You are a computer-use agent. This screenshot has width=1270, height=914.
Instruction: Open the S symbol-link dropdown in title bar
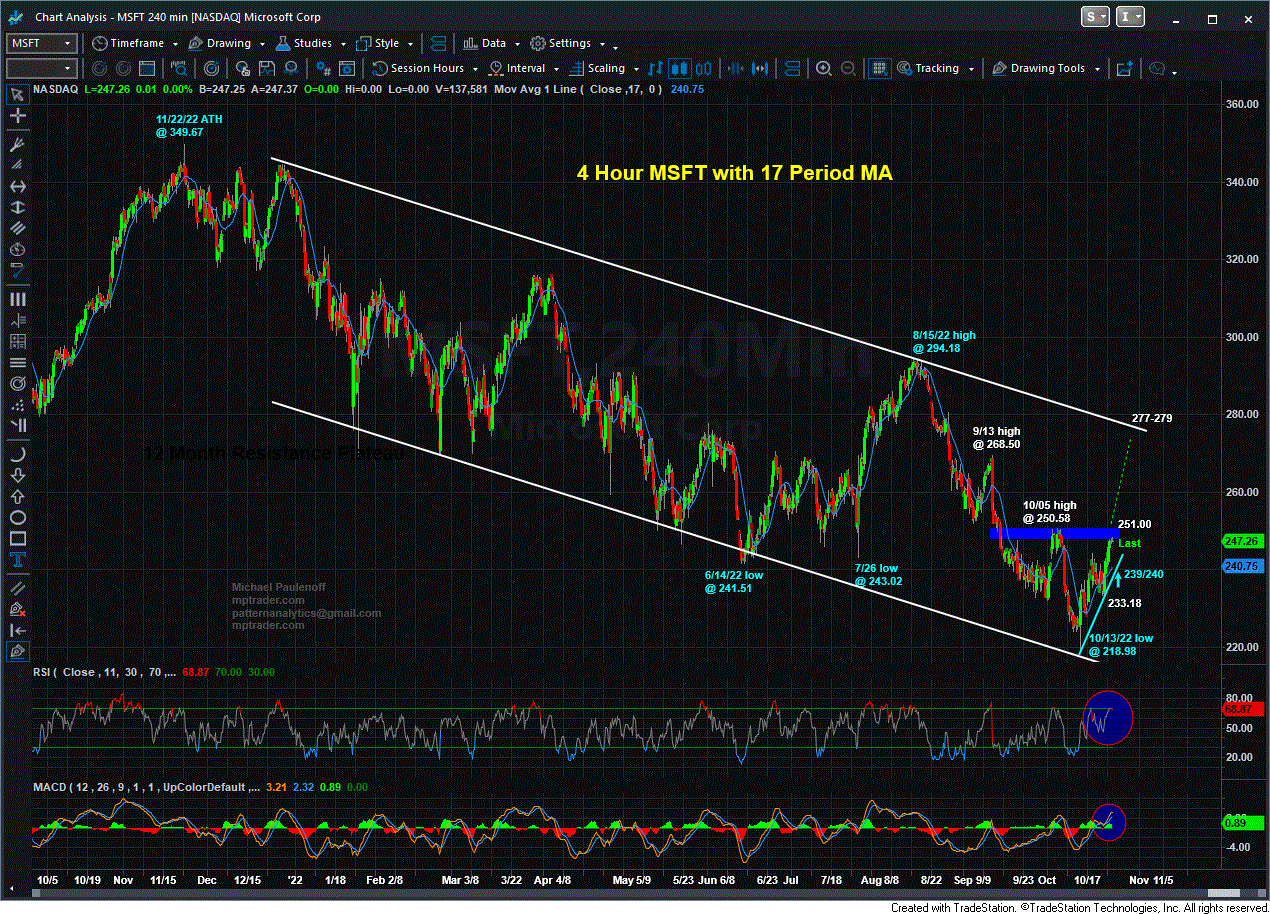pos(1095,17)
